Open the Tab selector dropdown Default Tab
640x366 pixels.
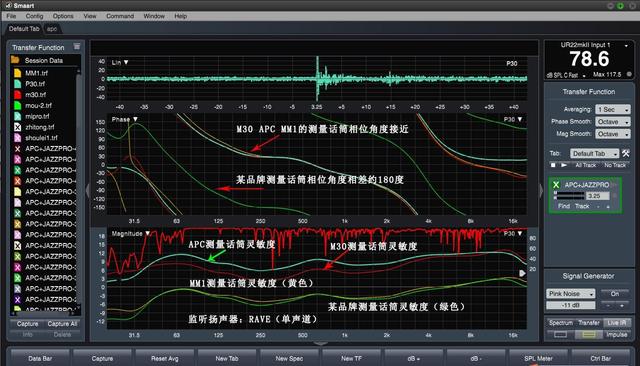(594, 153)
